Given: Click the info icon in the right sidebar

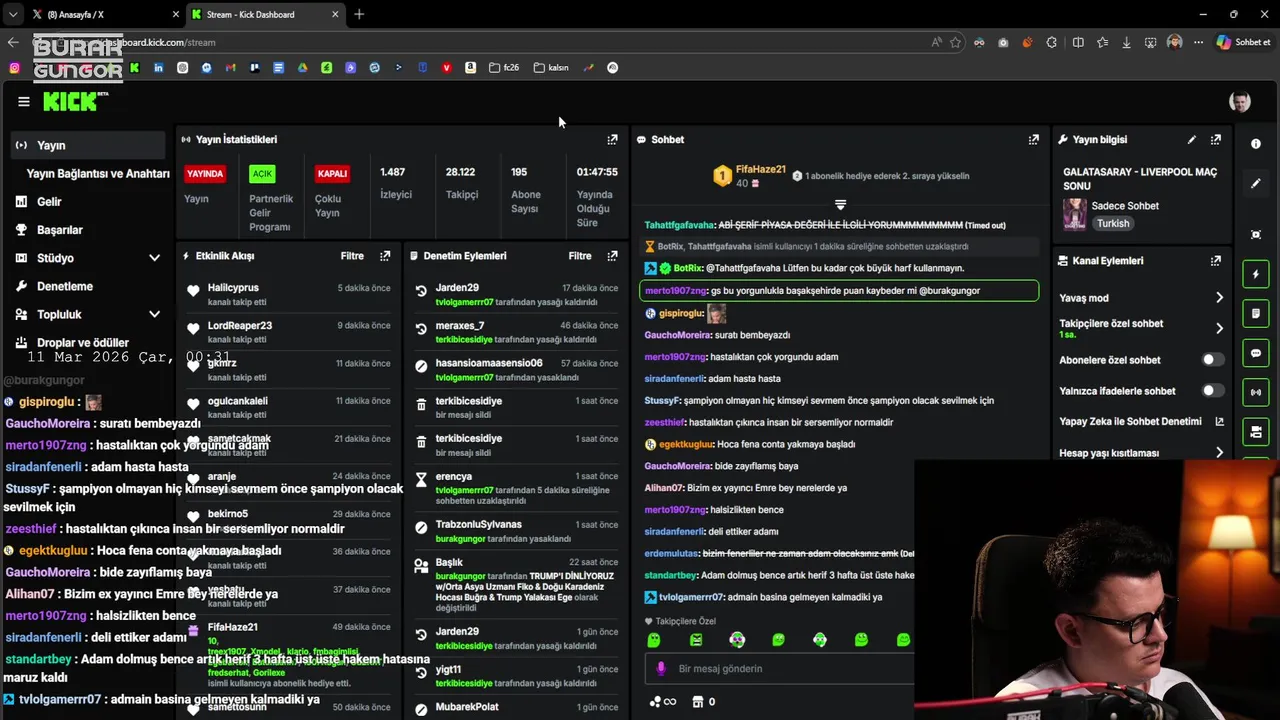Looking at the screenshot, I should pos(1256,144).
